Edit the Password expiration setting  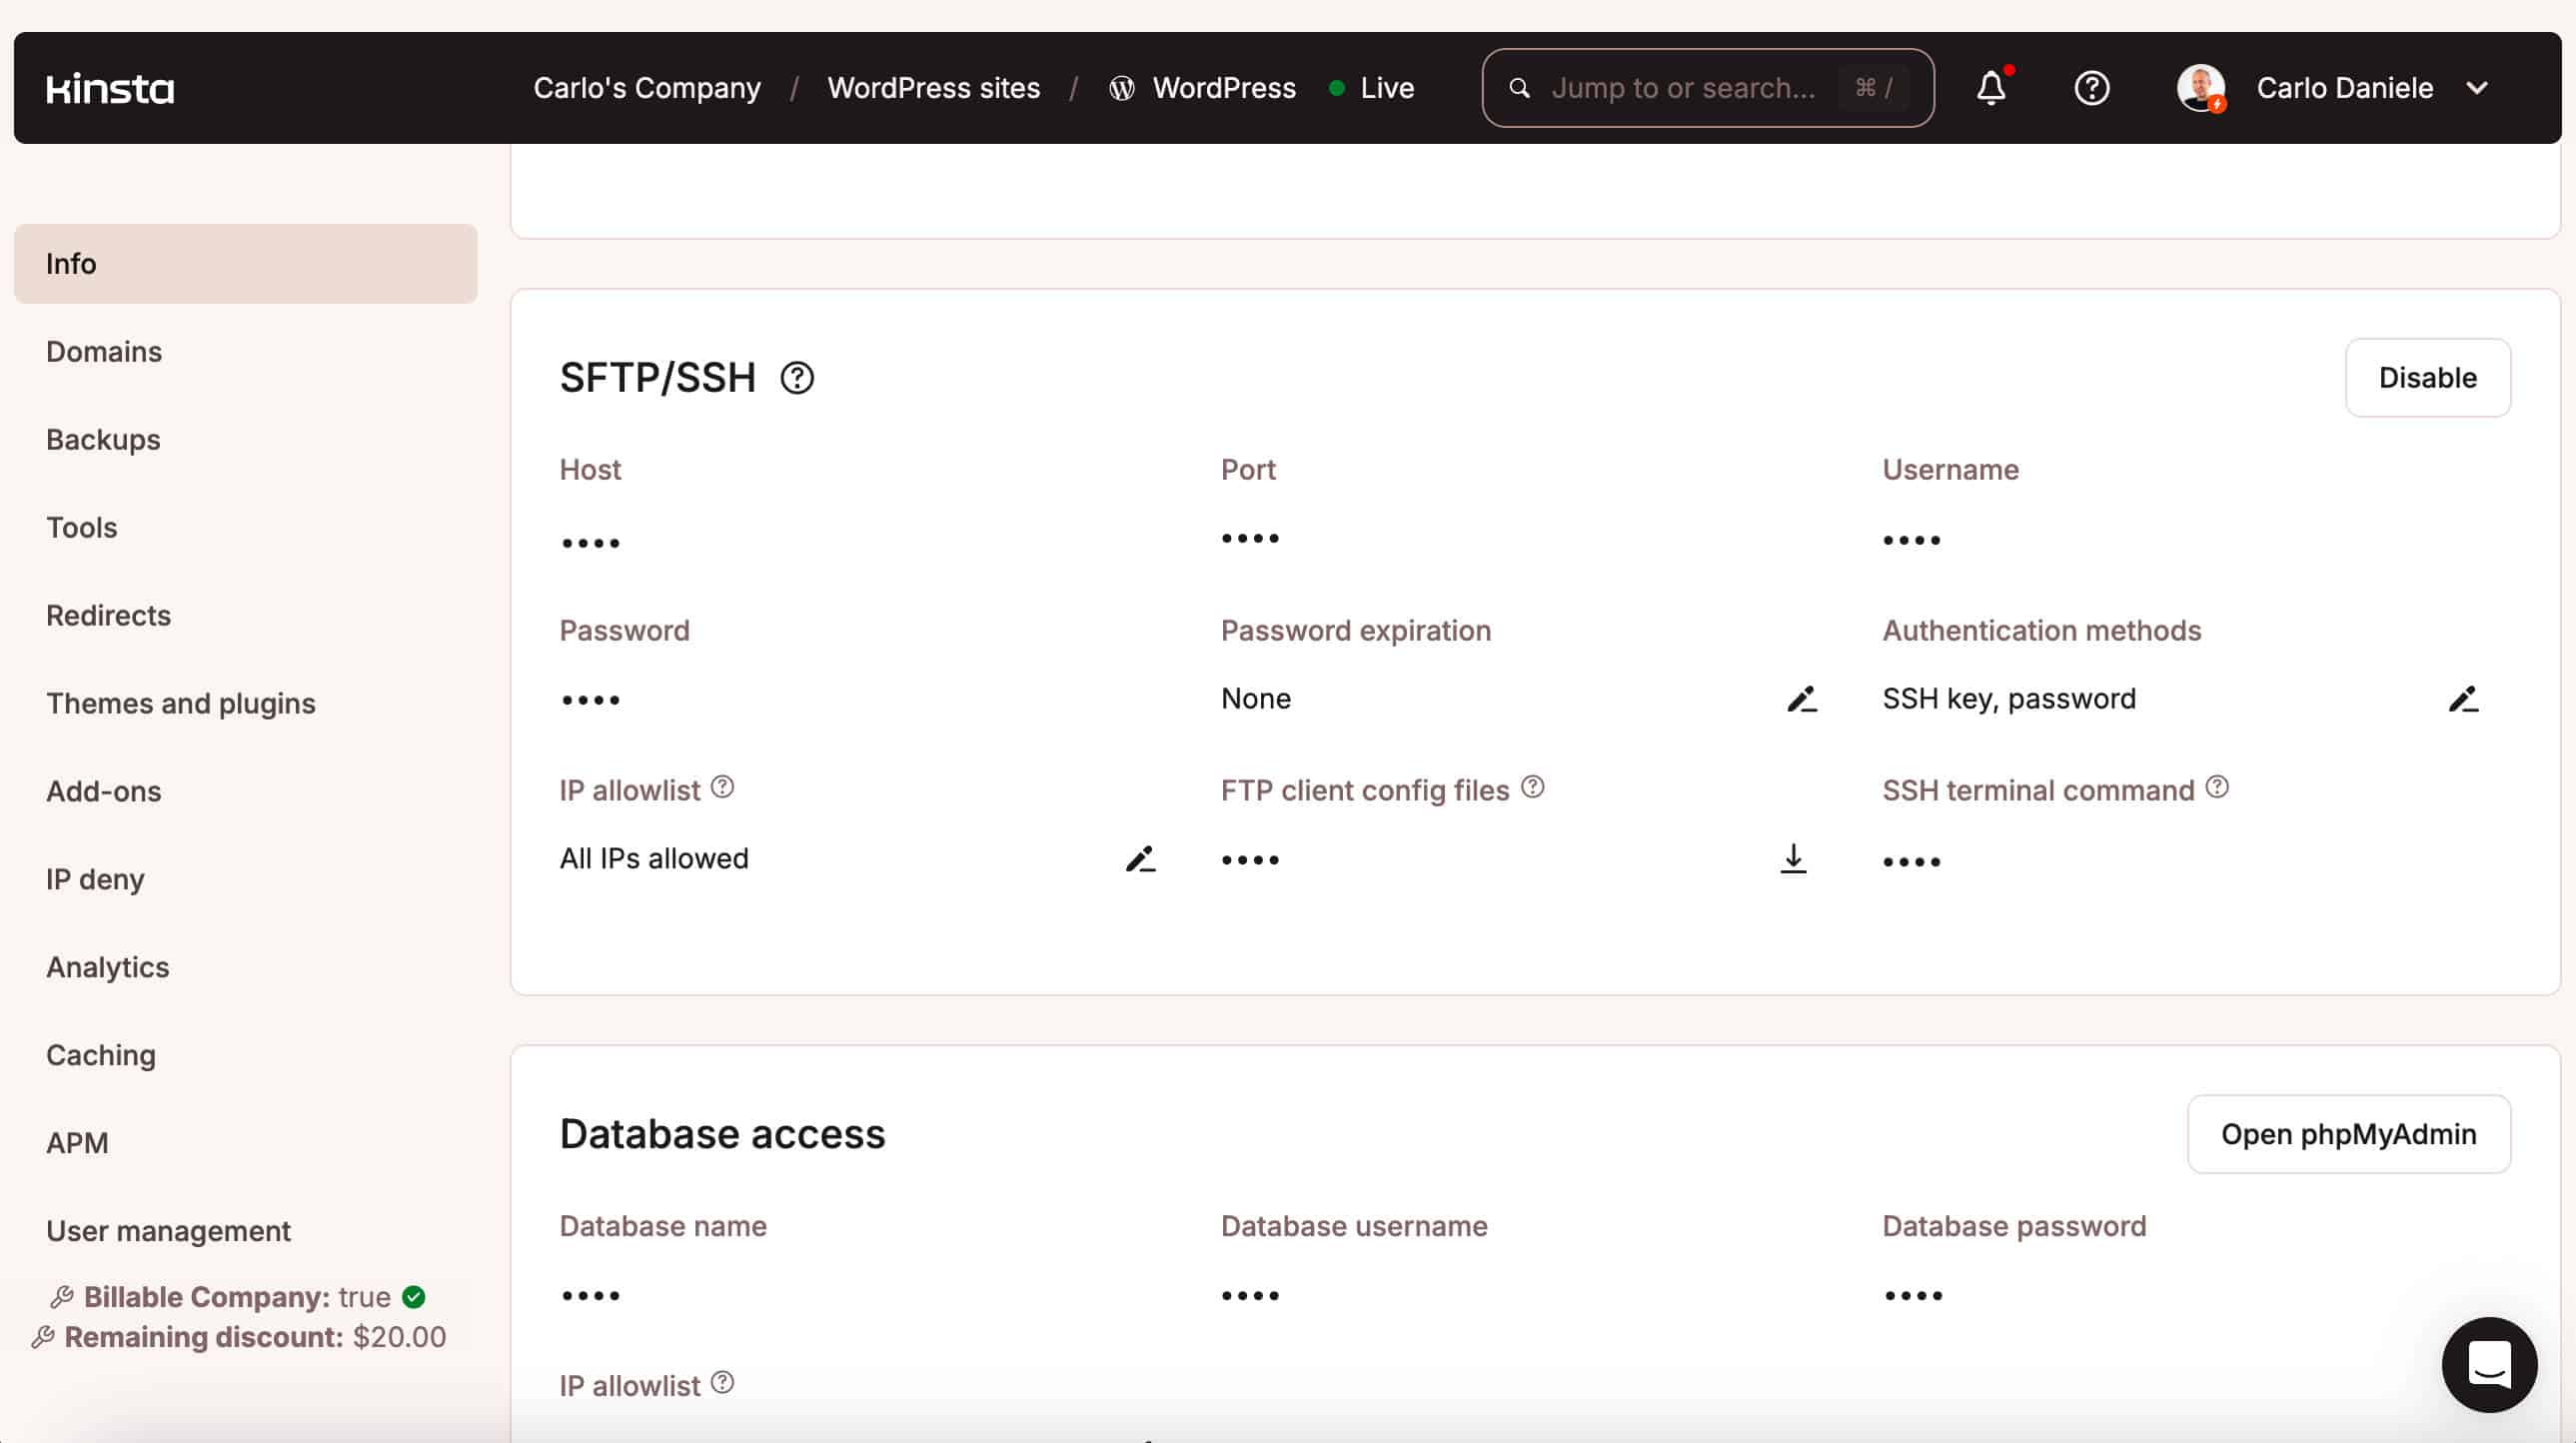coord(1801,698)
